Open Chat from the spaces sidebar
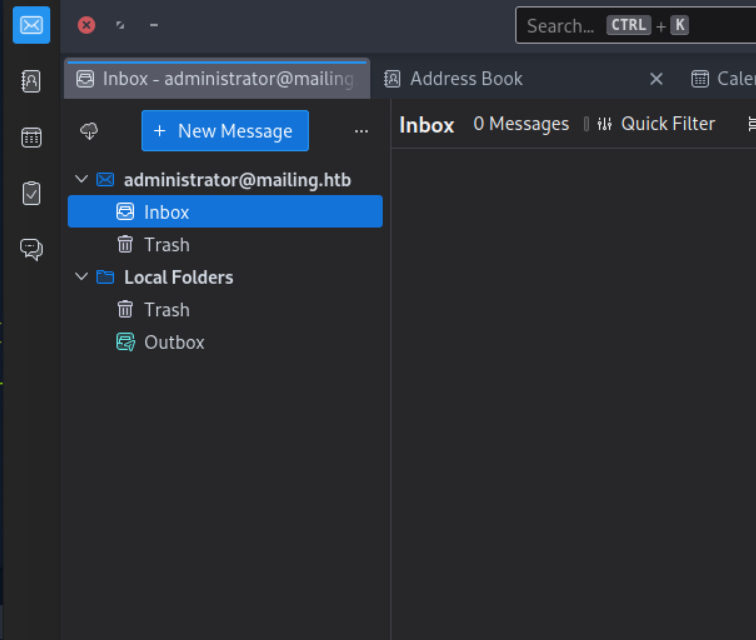Viewport: 756px width, 640px height. 31,249
